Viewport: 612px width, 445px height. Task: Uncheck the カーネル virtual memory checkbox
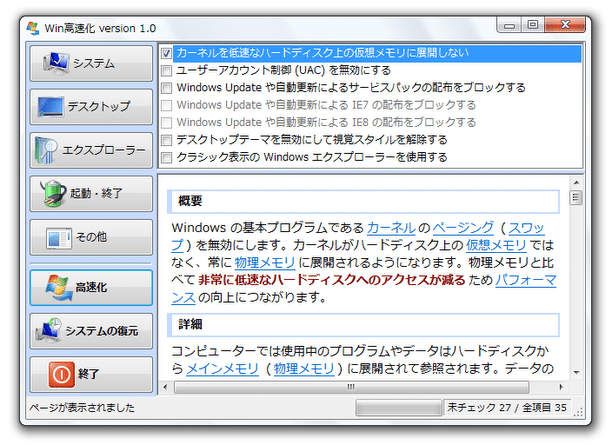coord(167,53)
